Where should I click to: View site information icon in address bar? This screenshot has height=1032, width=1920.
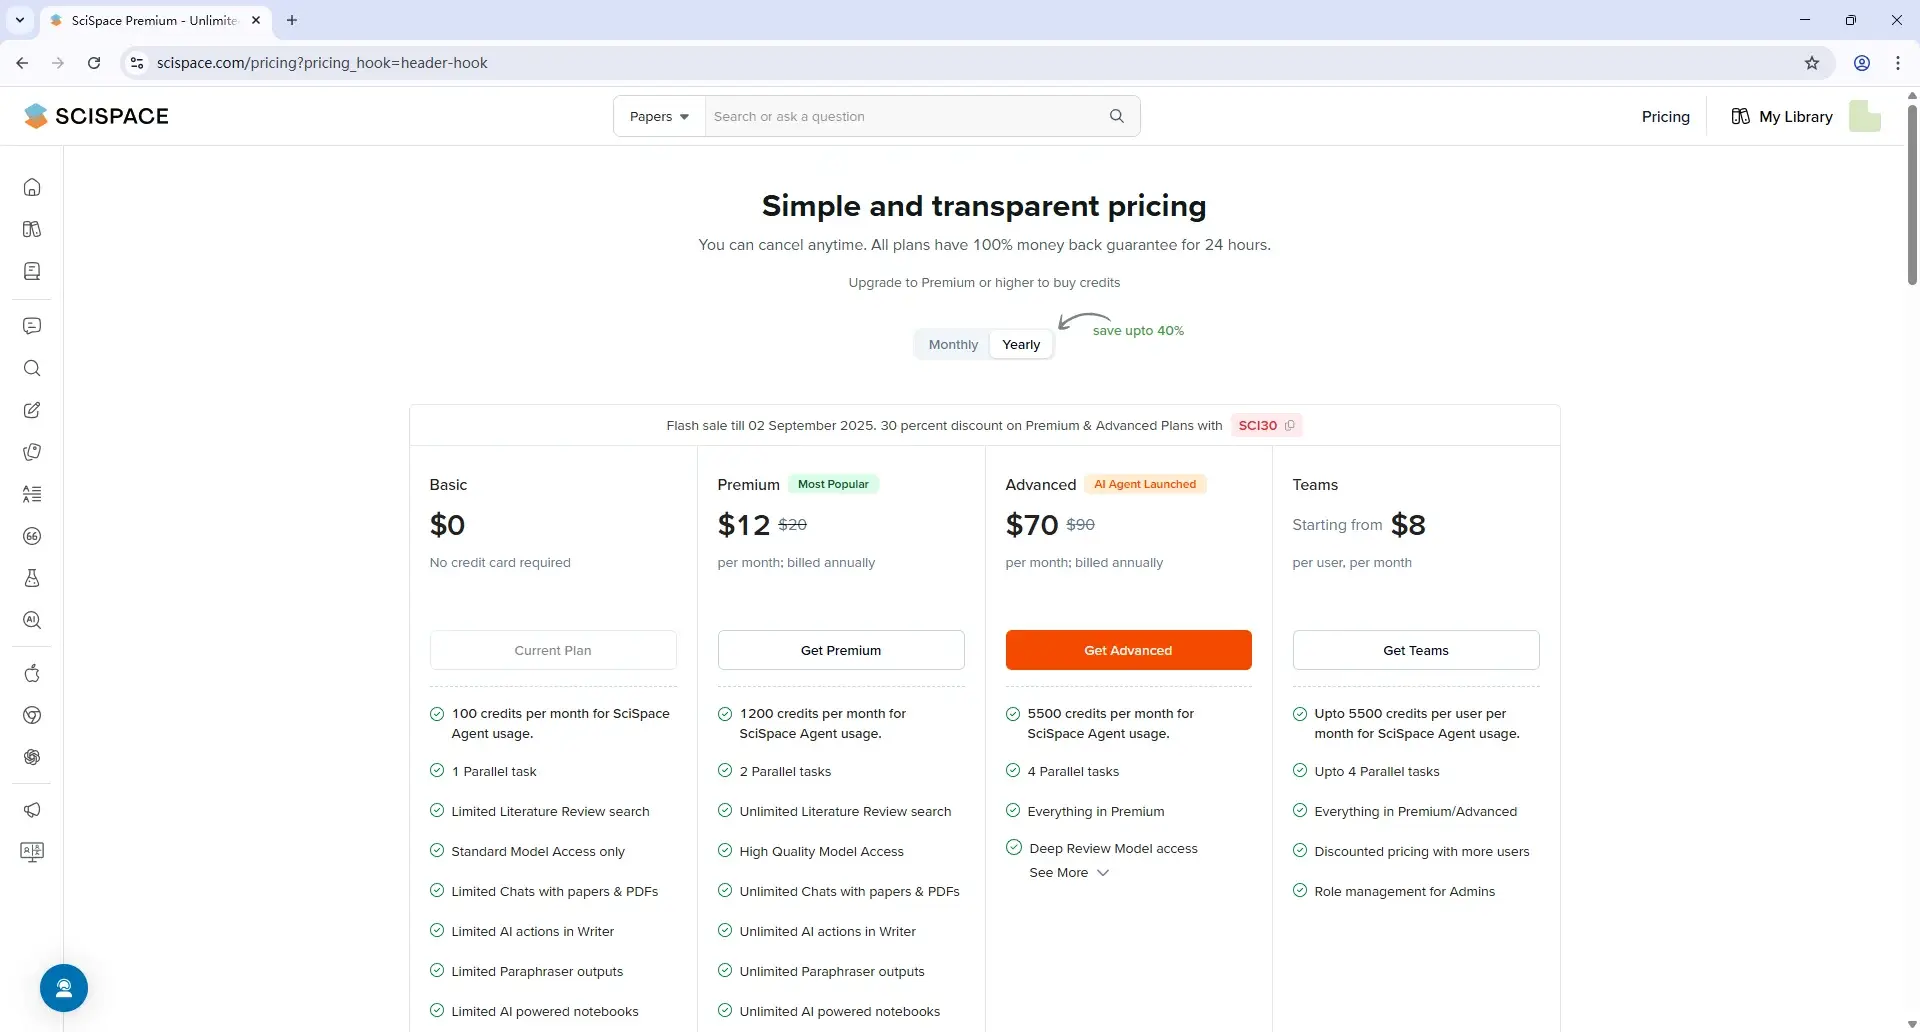click(138, 63)
